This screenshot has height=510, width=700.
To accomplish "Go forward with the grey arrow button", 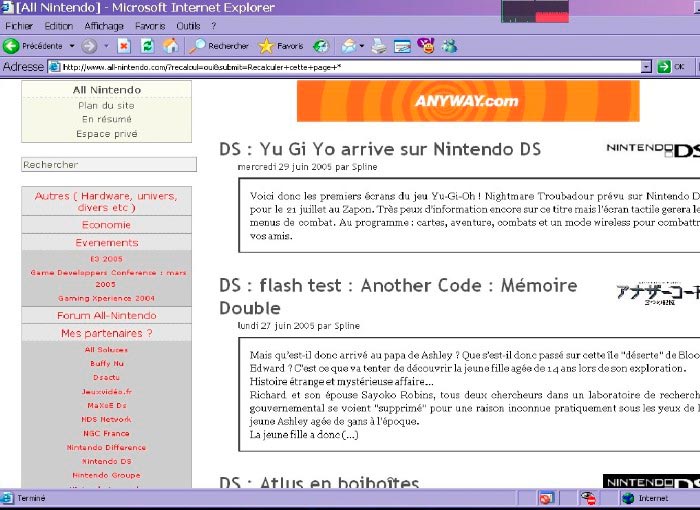I will click(x=89, y=46).
